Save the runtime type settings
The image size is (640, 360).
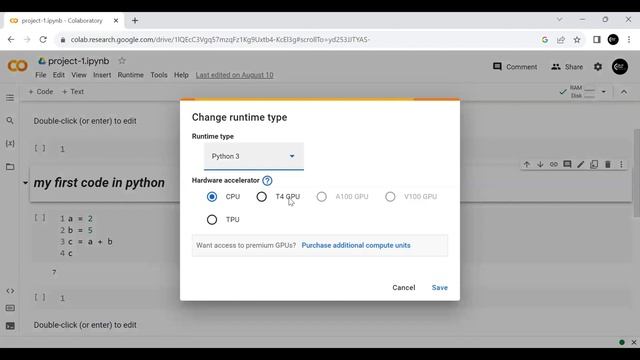coord(440,288)
